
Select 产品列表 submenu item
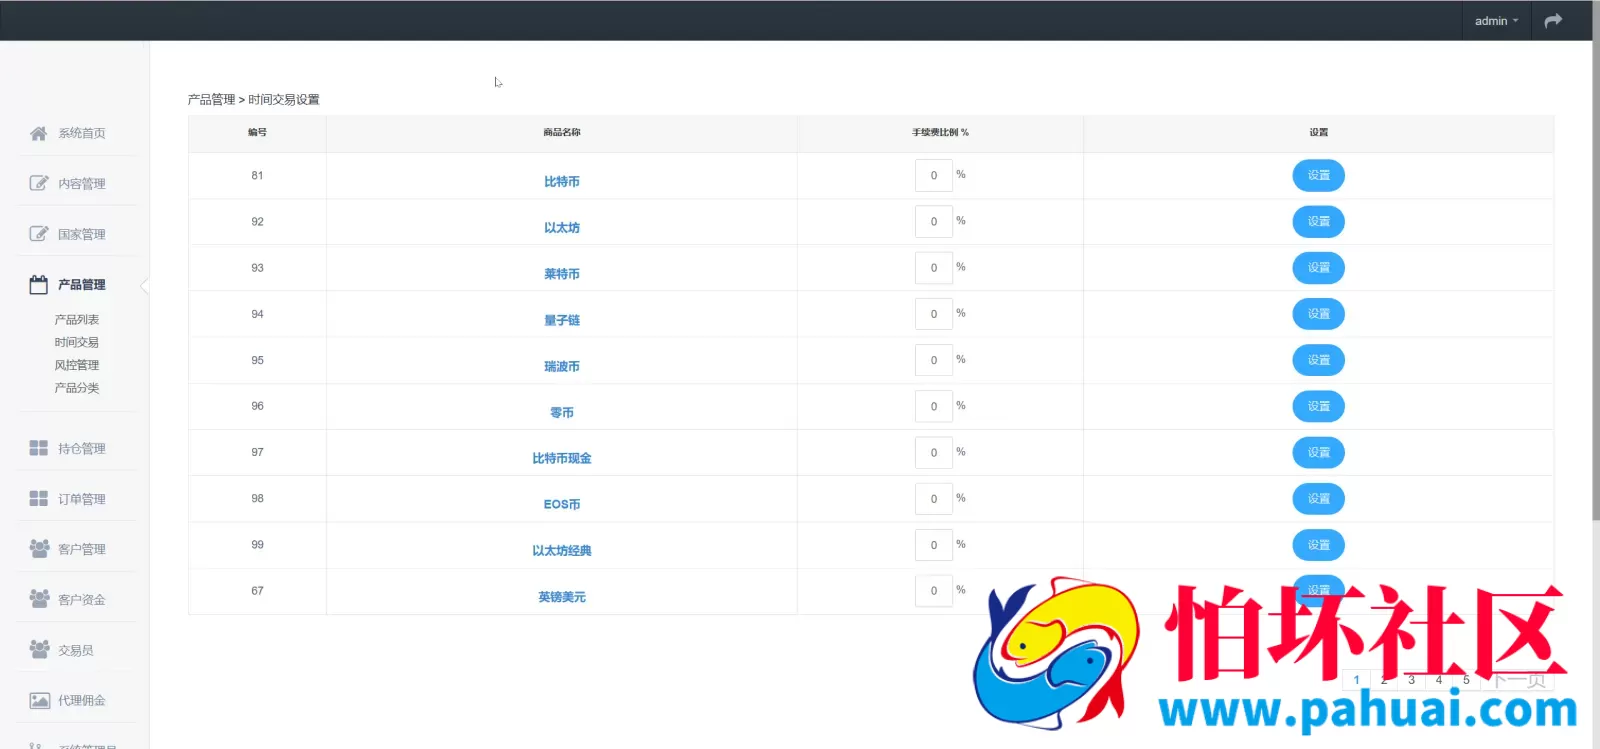pyautogui.click(x=77, y=320)
